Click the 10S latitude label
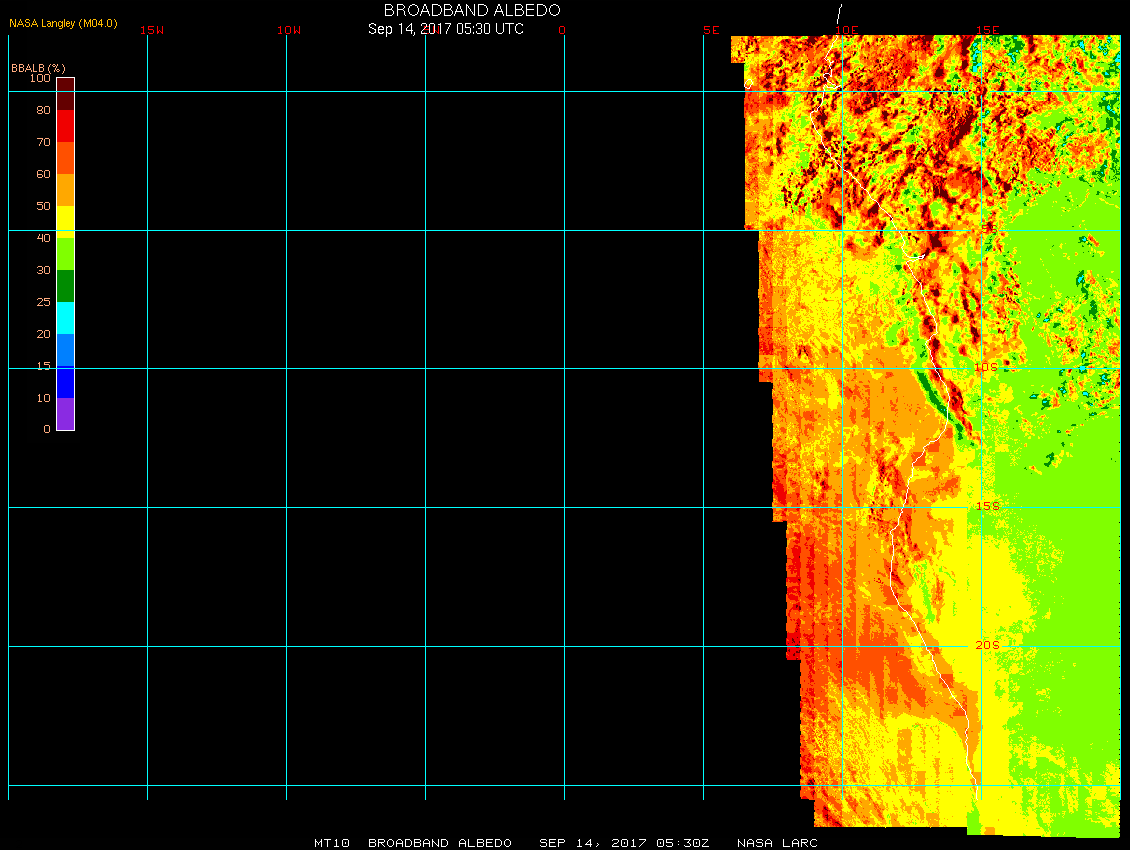Screen dimensions: 1130x850 click(986, 368)
